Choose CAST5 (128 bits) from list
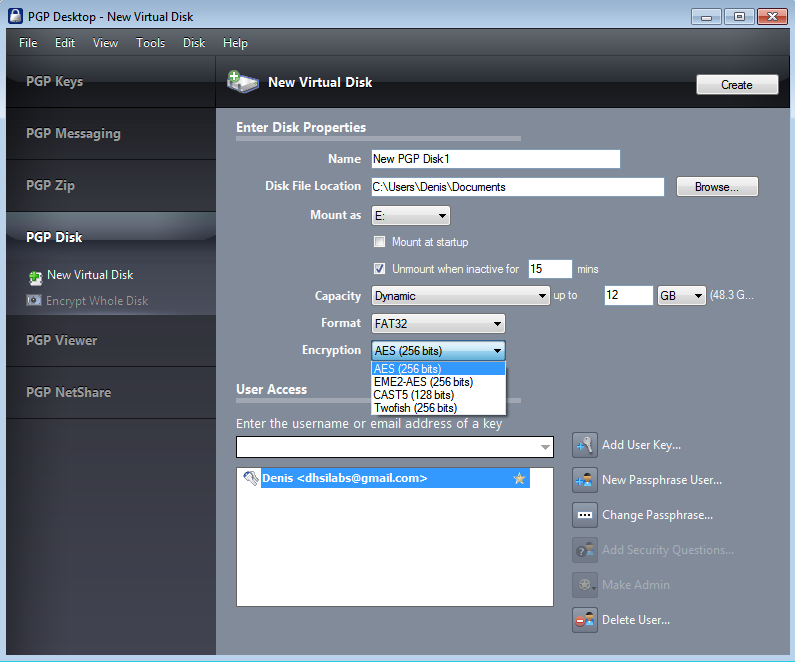 (414, 395)
